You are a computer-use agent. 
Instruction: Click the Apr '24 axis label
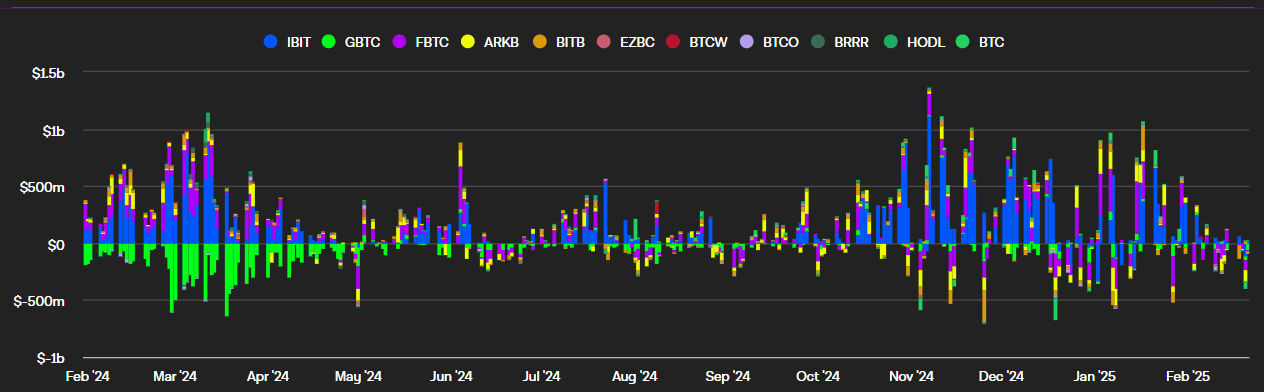(x=267, y=376)
